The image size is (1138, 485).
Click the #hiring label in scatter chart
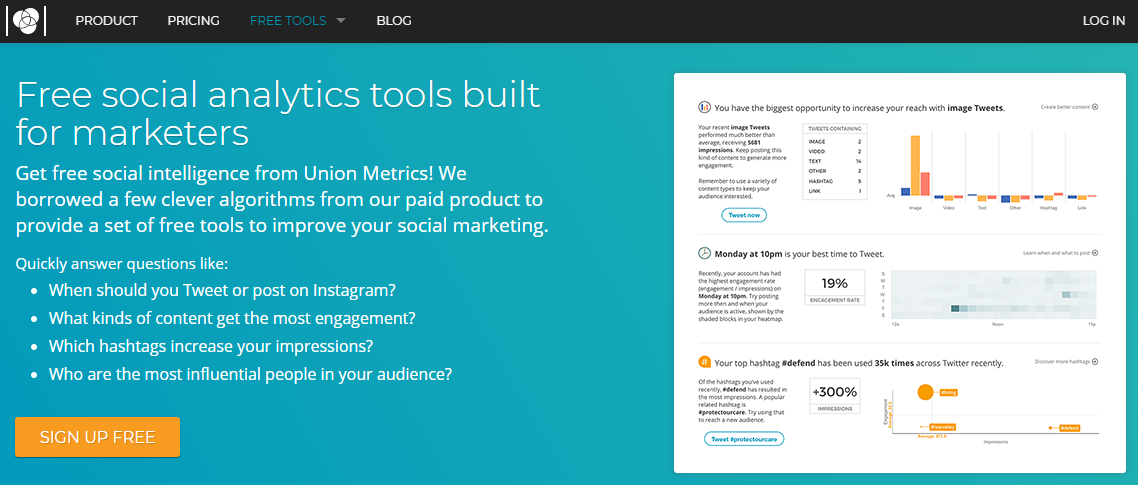coord(949,392)
